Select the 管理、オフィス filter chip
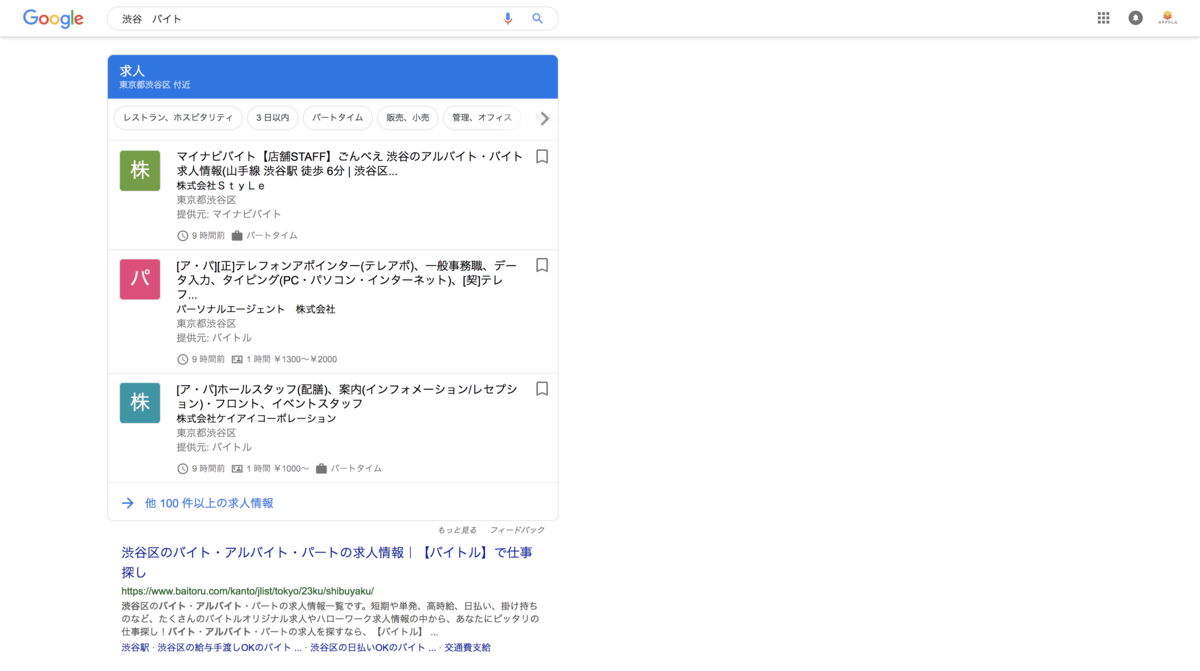Screen dimensions: 1200x671 [x=482, y=118]
